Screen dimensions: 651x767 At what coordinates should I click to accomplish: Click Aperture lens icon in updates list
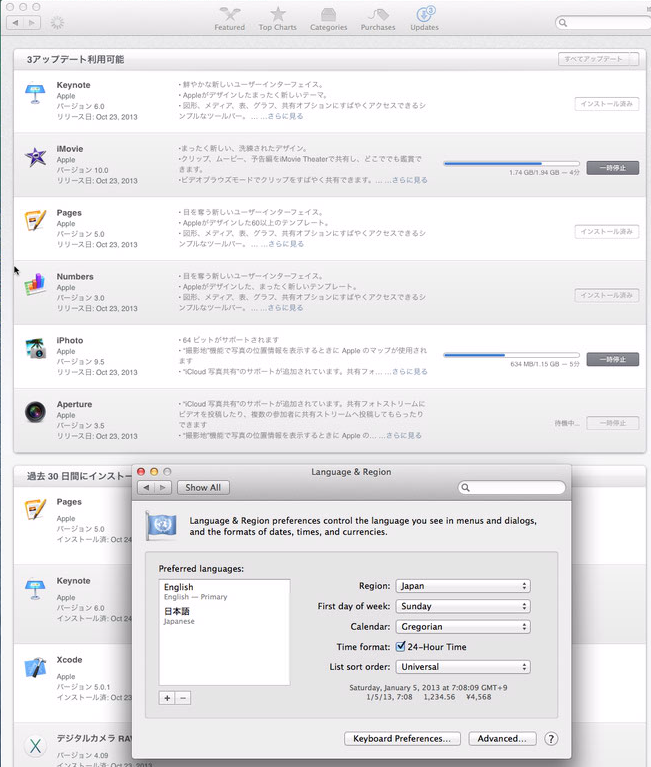35,412
